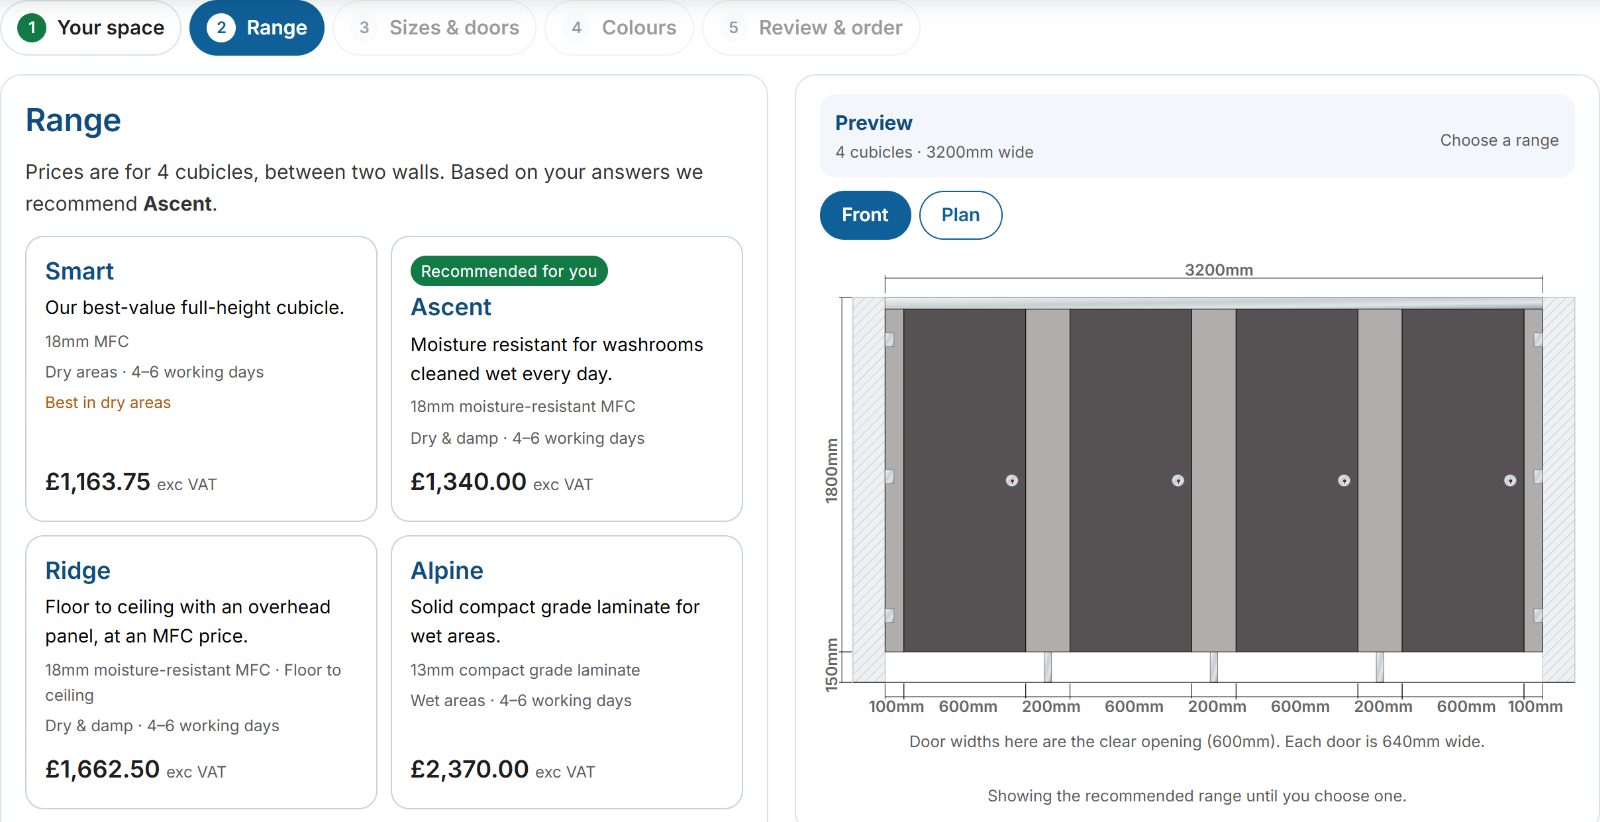Choose the Ridge range card

(201, 672)
